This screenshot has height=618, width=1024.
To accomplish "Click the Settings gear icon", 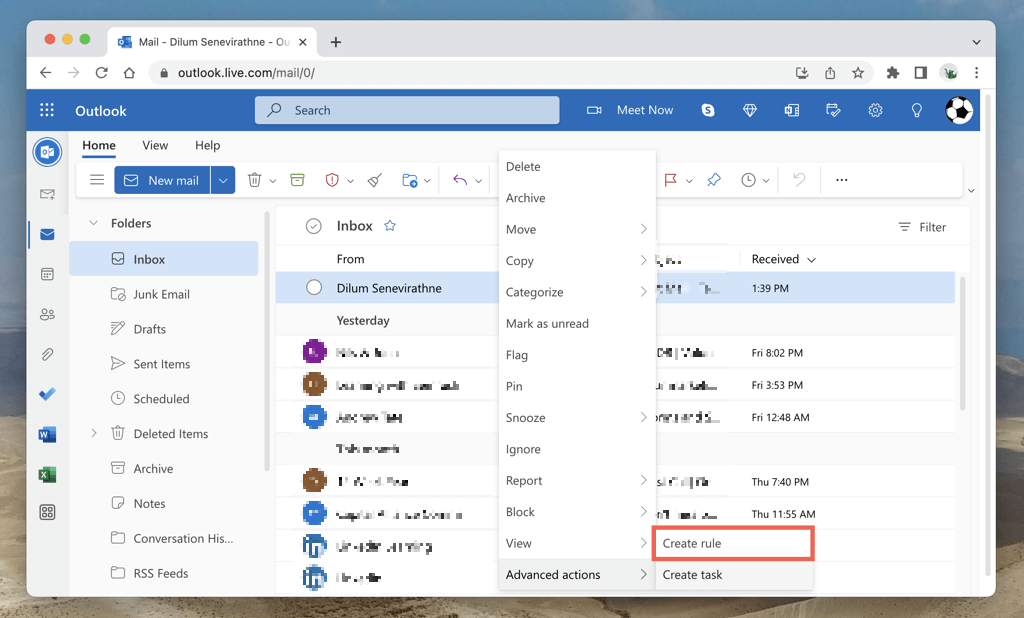I will coord(875,110).
